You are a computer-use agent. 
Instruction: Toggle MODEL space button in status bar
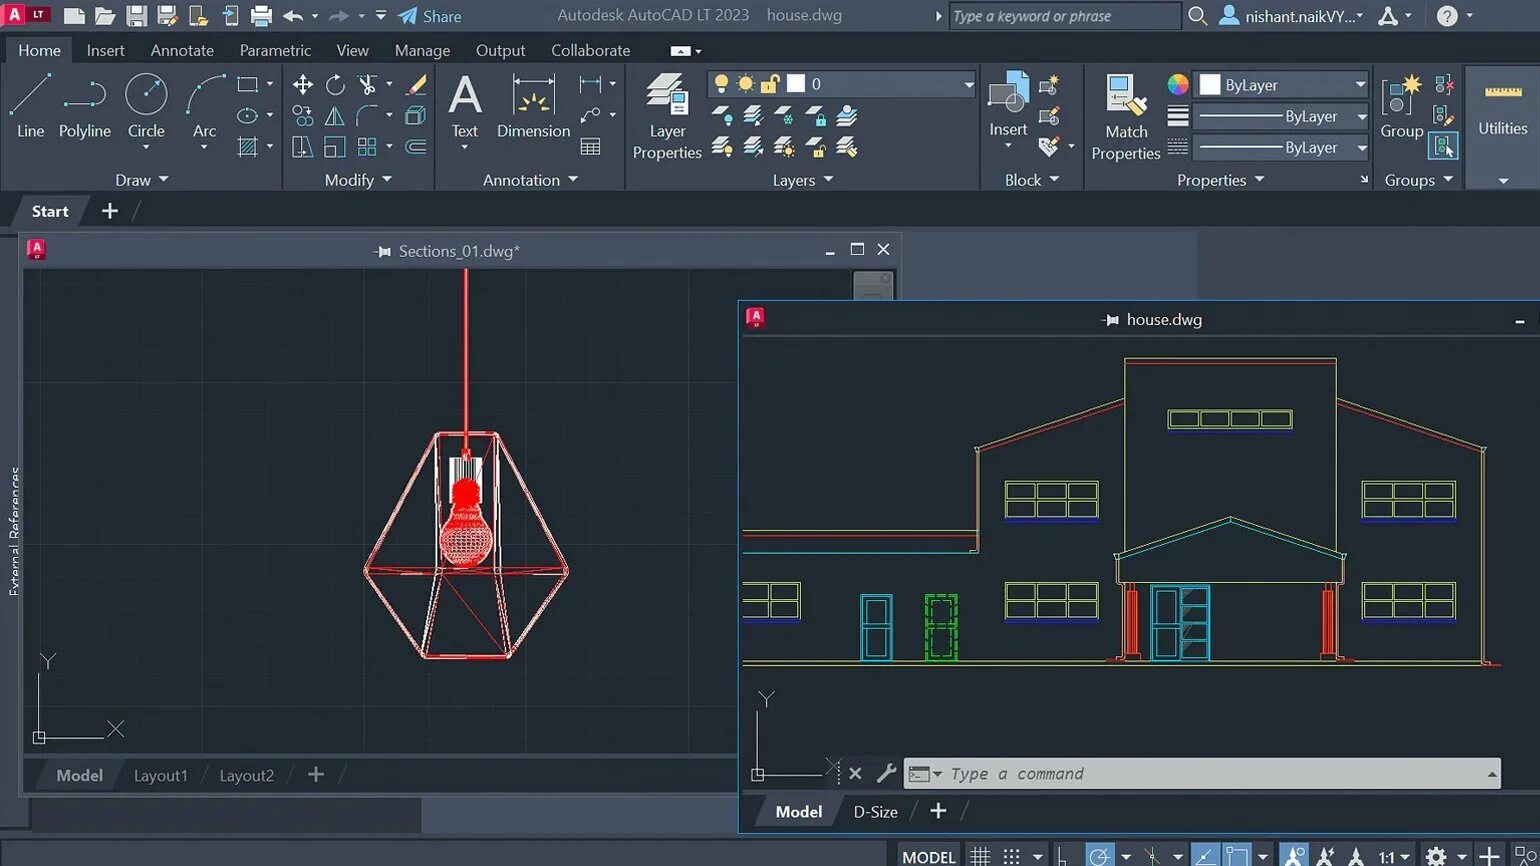[x=928, y=856]
